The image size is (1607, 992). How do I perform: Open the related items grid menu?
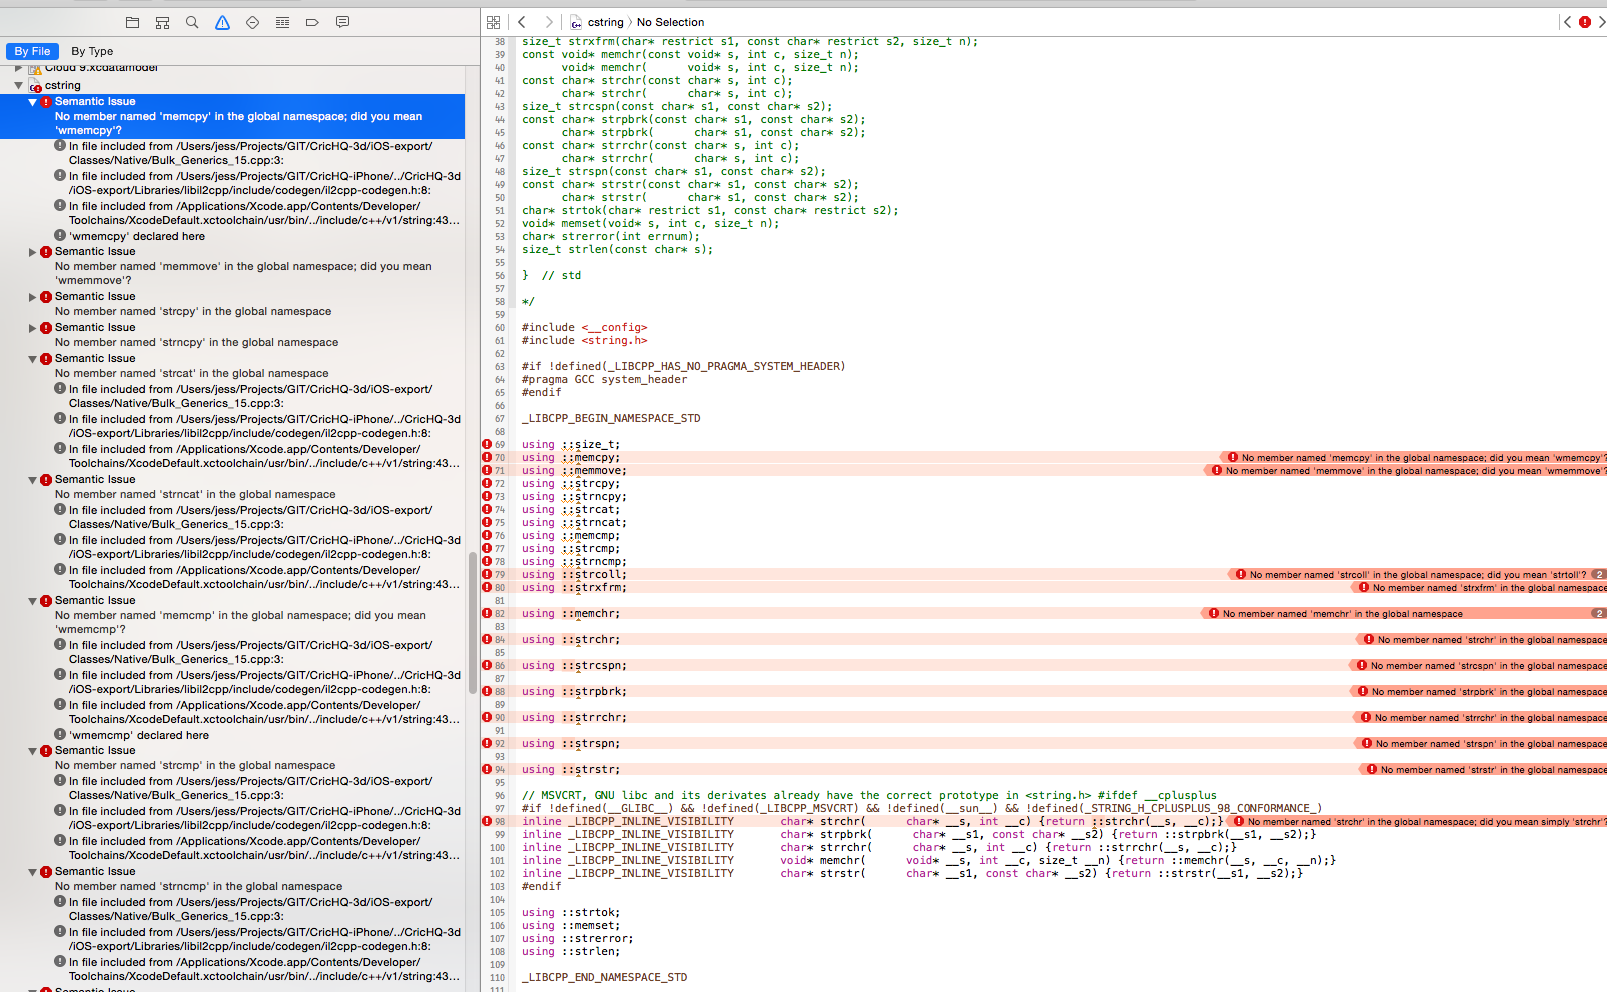tap(493, 22)
